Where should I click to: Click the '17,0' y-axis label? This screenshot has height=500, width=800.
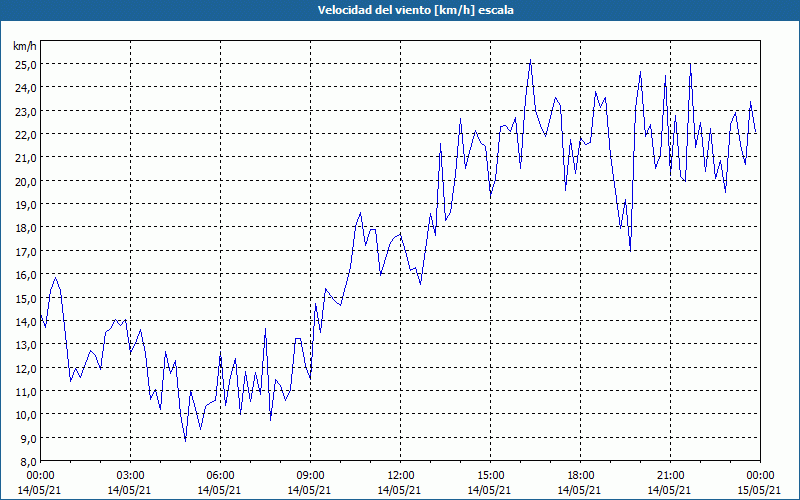coord(27,252)
